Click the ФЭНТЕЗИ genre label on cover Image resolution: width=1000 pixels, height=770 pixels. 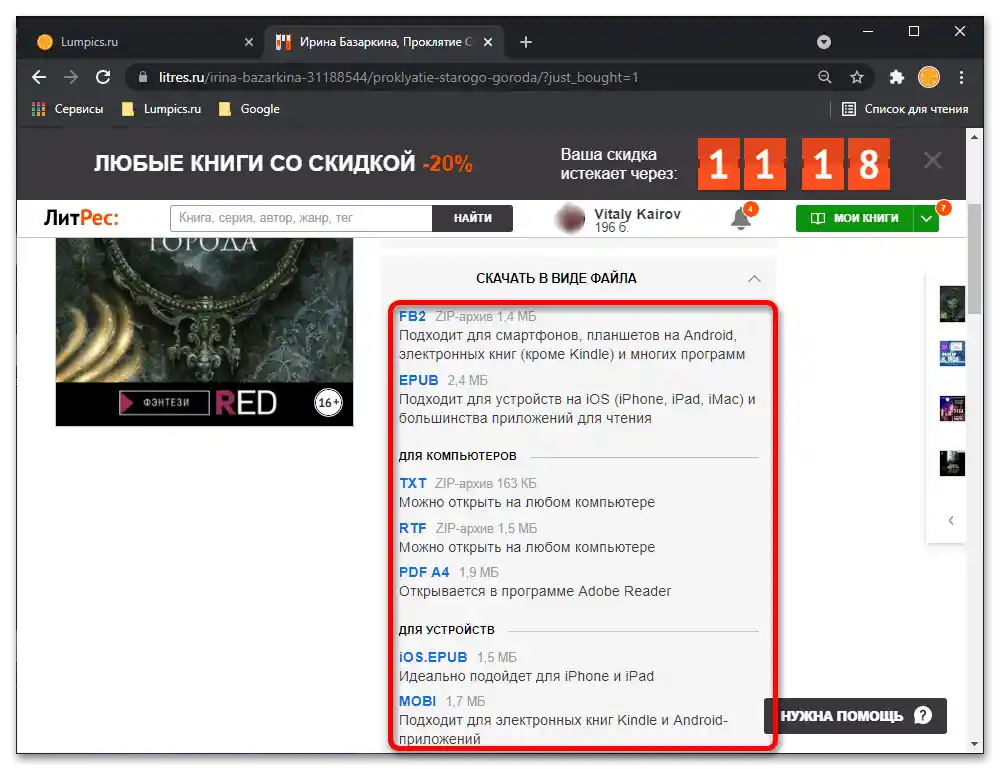165,403
